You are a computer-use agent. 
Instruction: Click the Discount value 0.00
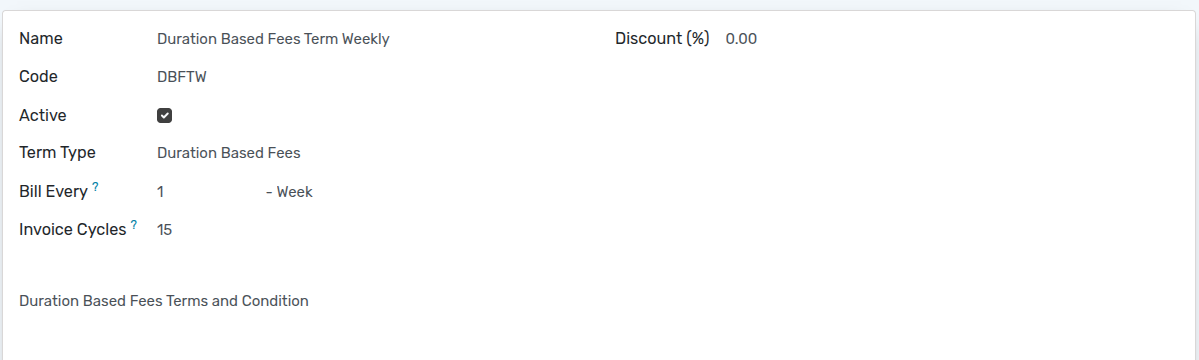(x=741, y=39)
